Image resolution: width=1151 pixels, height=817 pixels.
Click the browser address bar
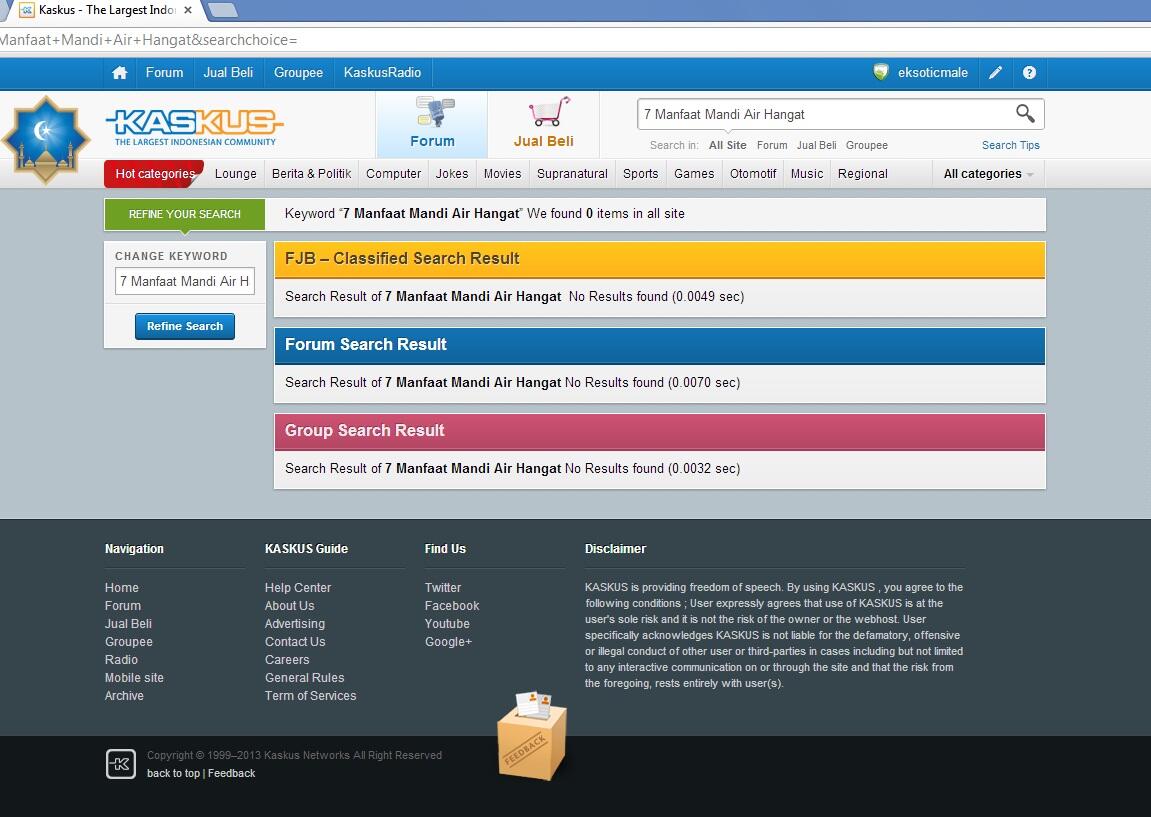tap(576, 40)
